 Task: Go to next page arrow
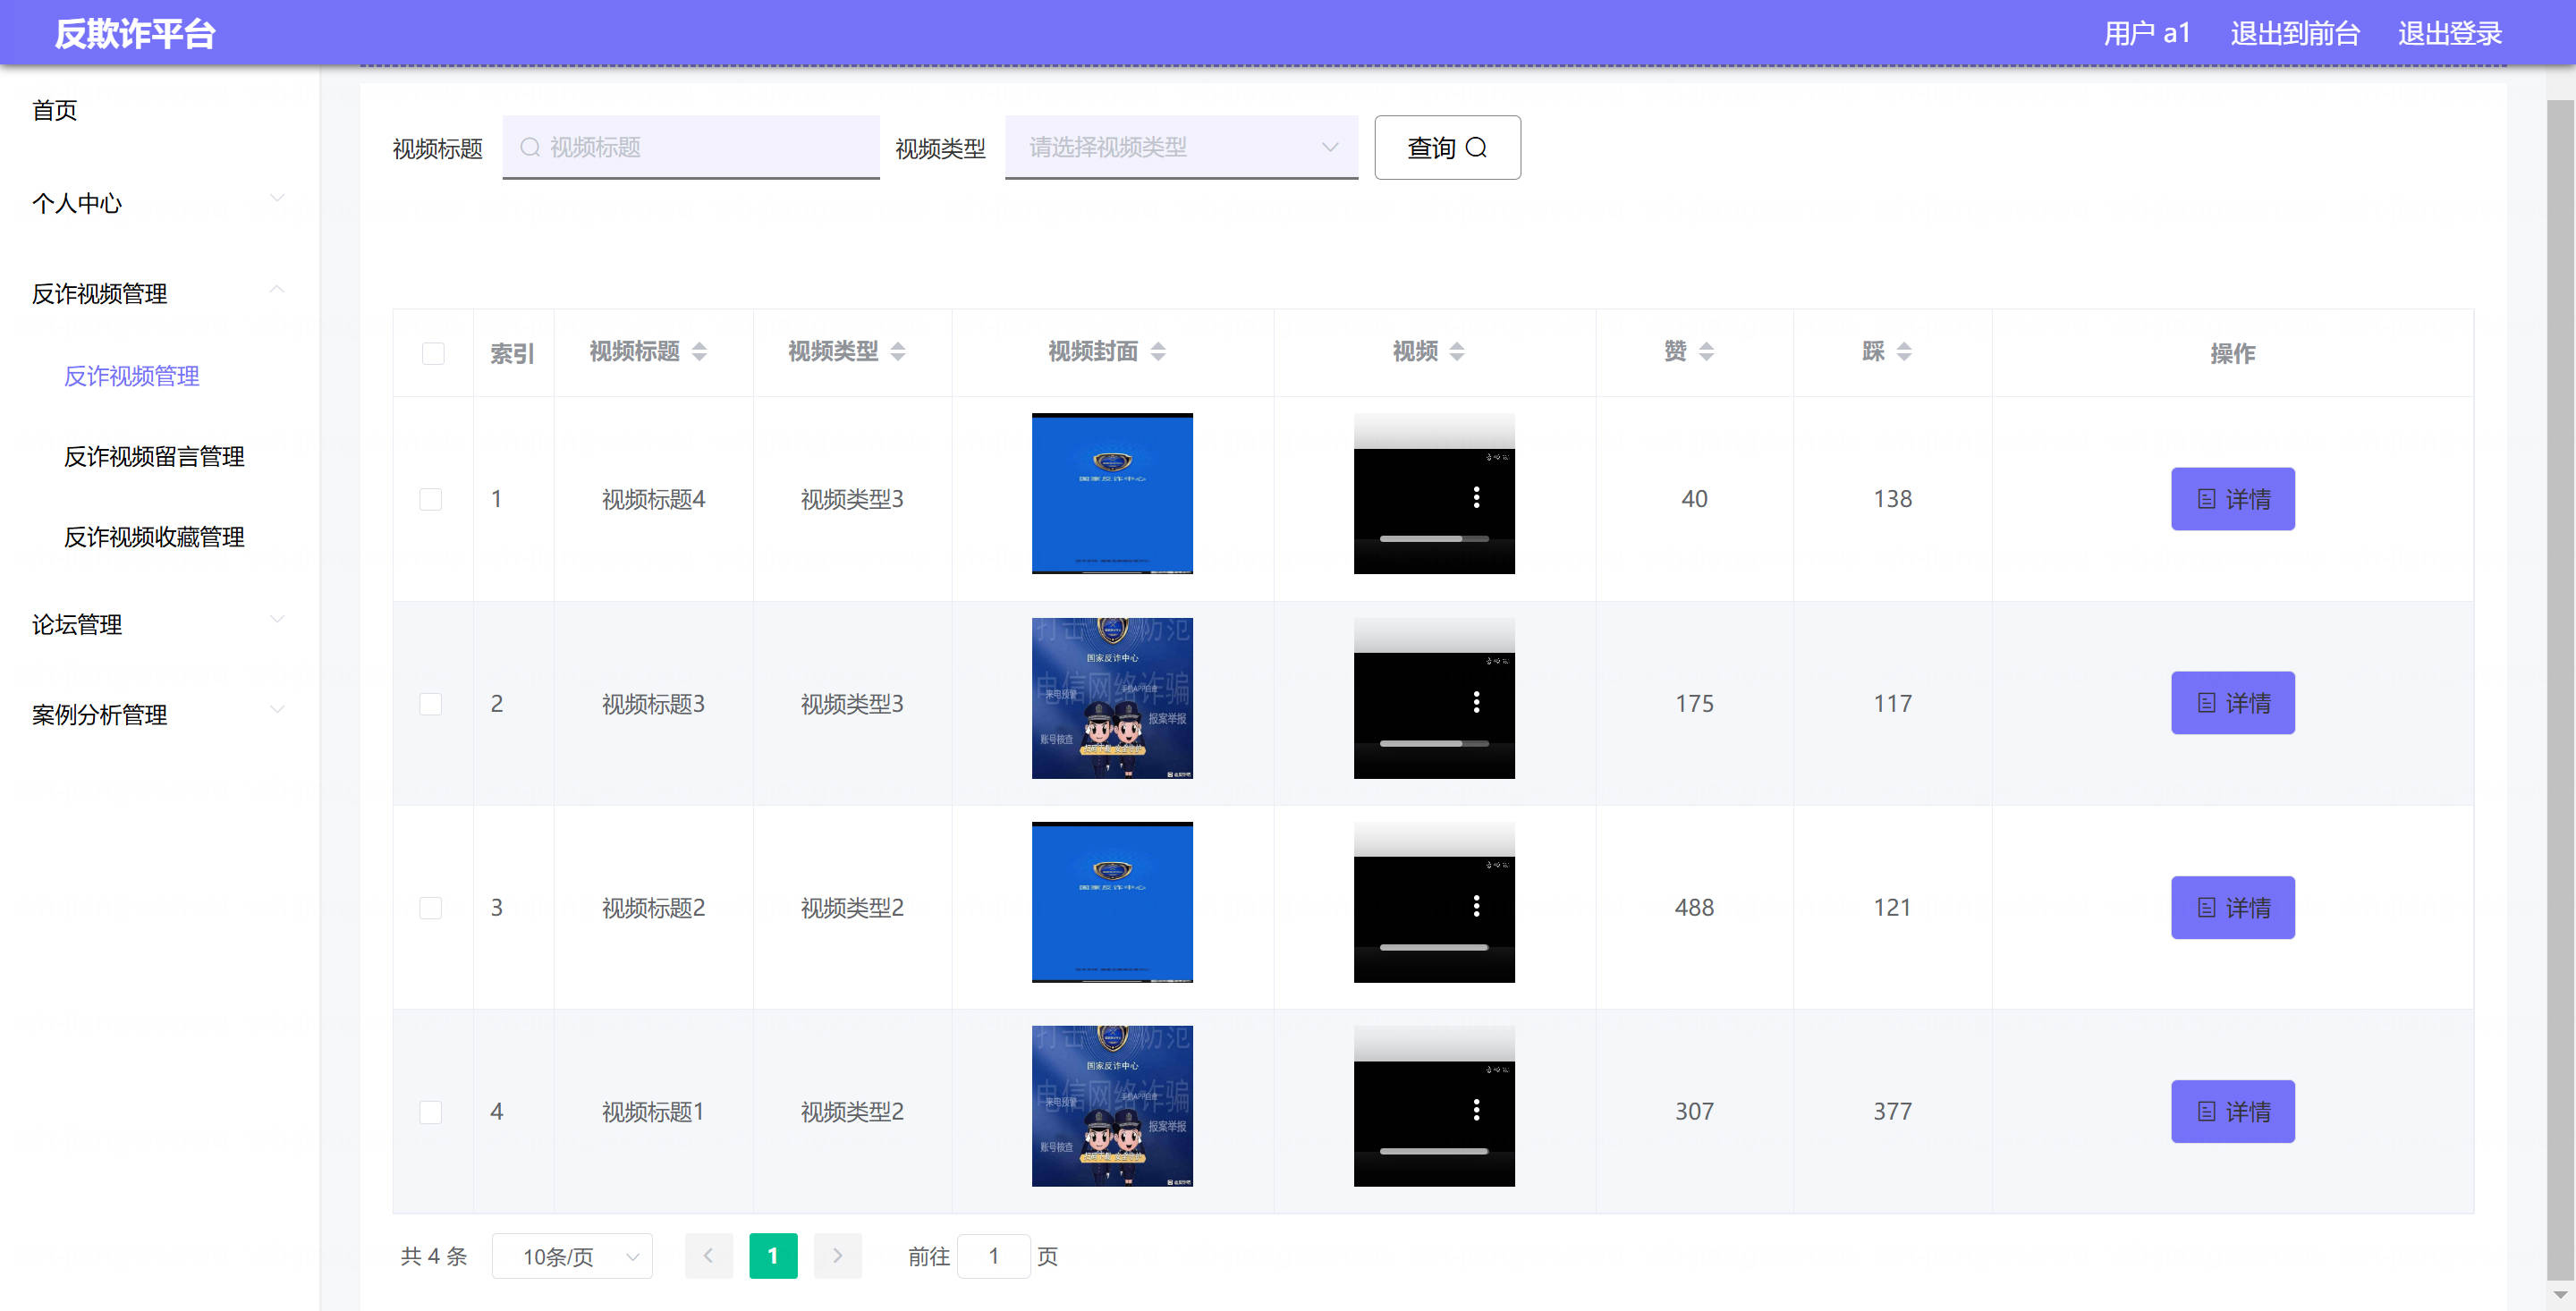pos(837,1255)
